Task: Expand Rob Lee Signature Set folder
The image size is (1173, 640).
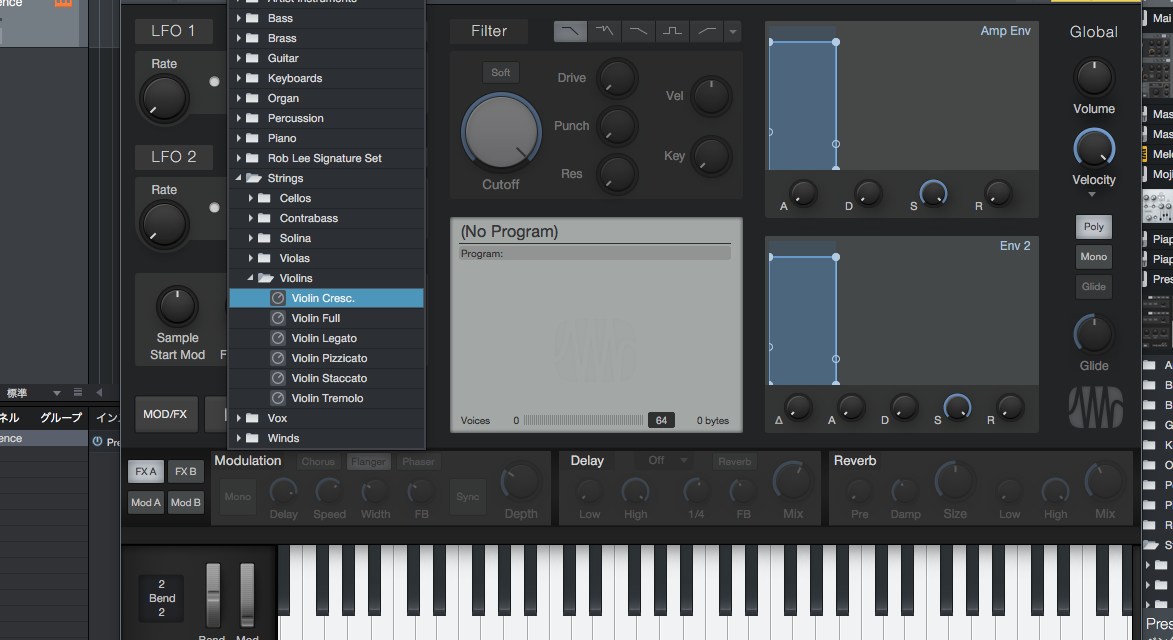Action: coord(239,158)
